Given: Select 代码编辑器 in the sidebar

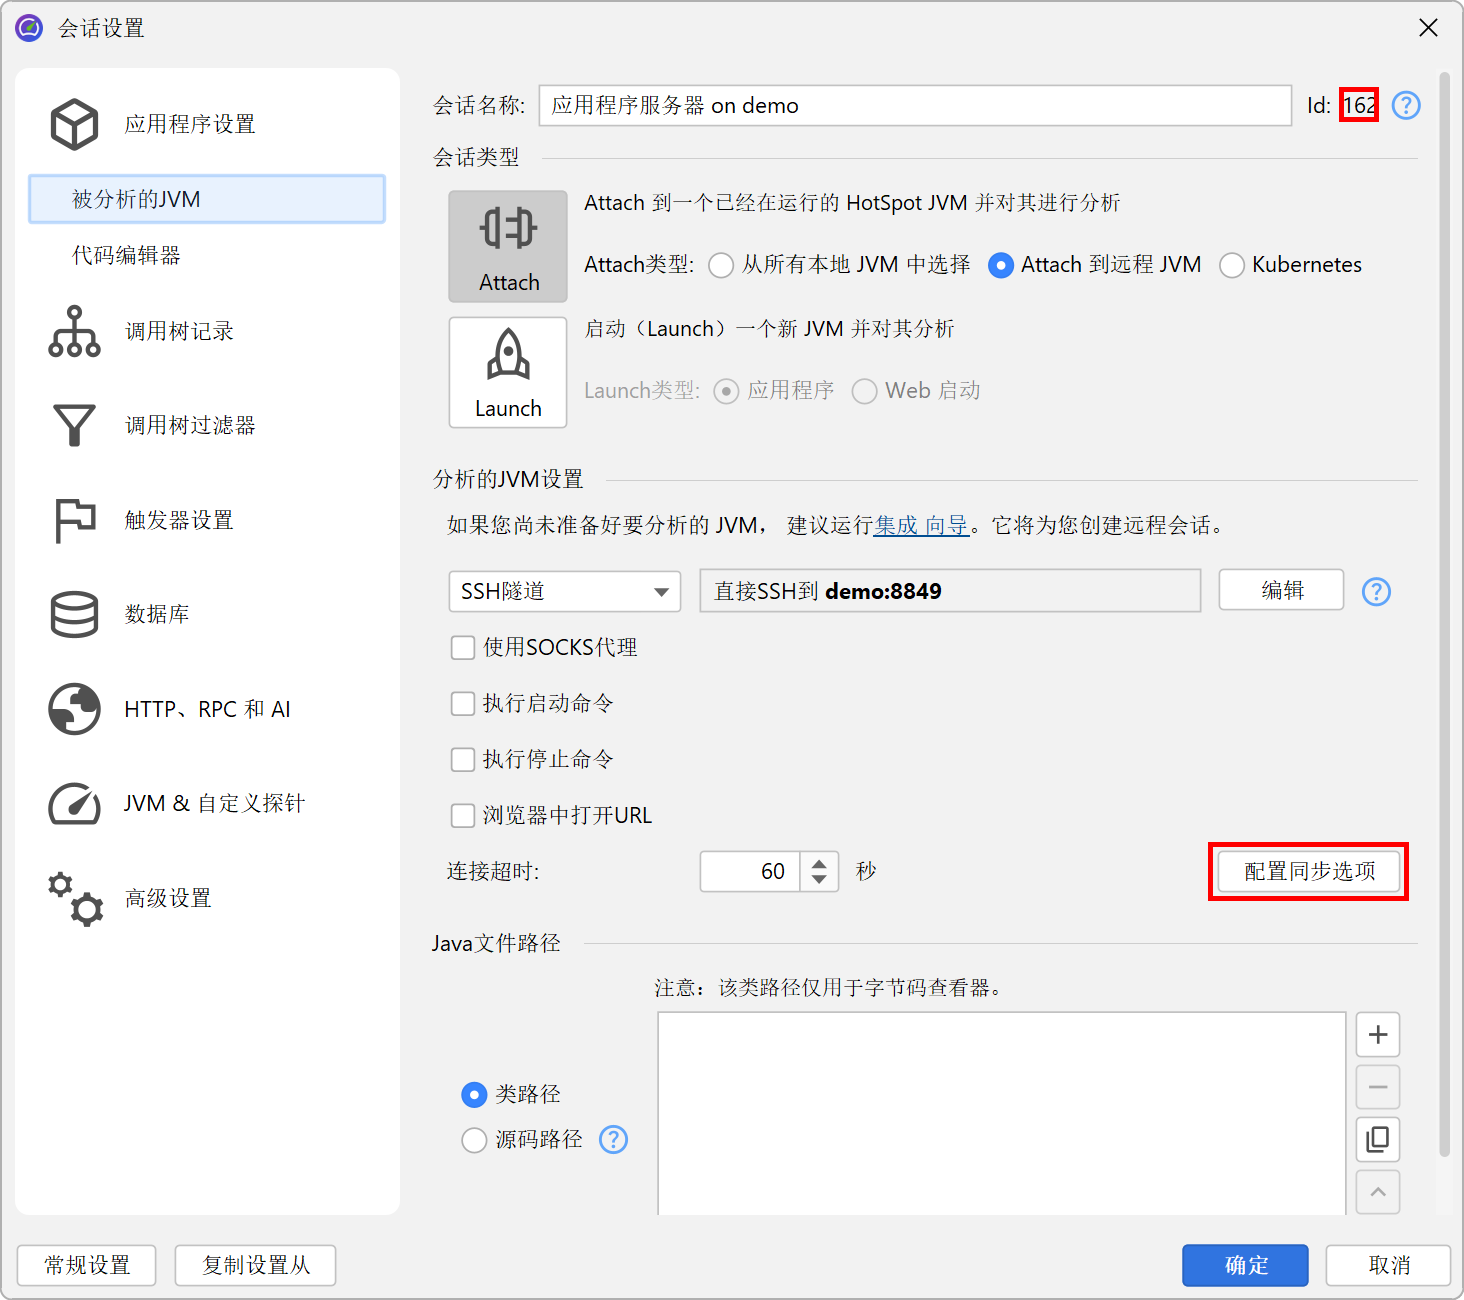Looking at the screenshot, I should (126, 255).
